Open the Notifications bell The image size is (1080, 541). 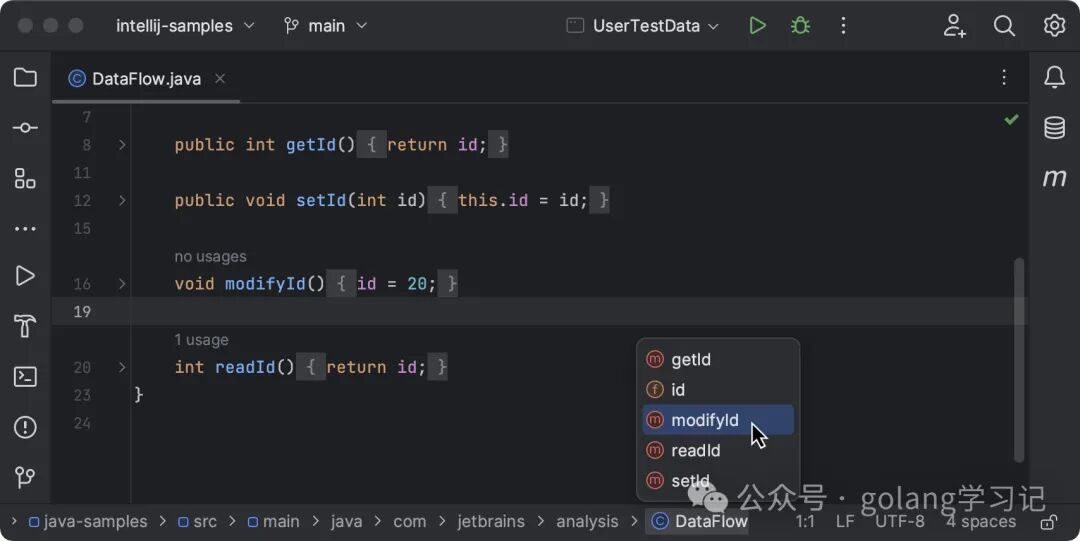1055,77
